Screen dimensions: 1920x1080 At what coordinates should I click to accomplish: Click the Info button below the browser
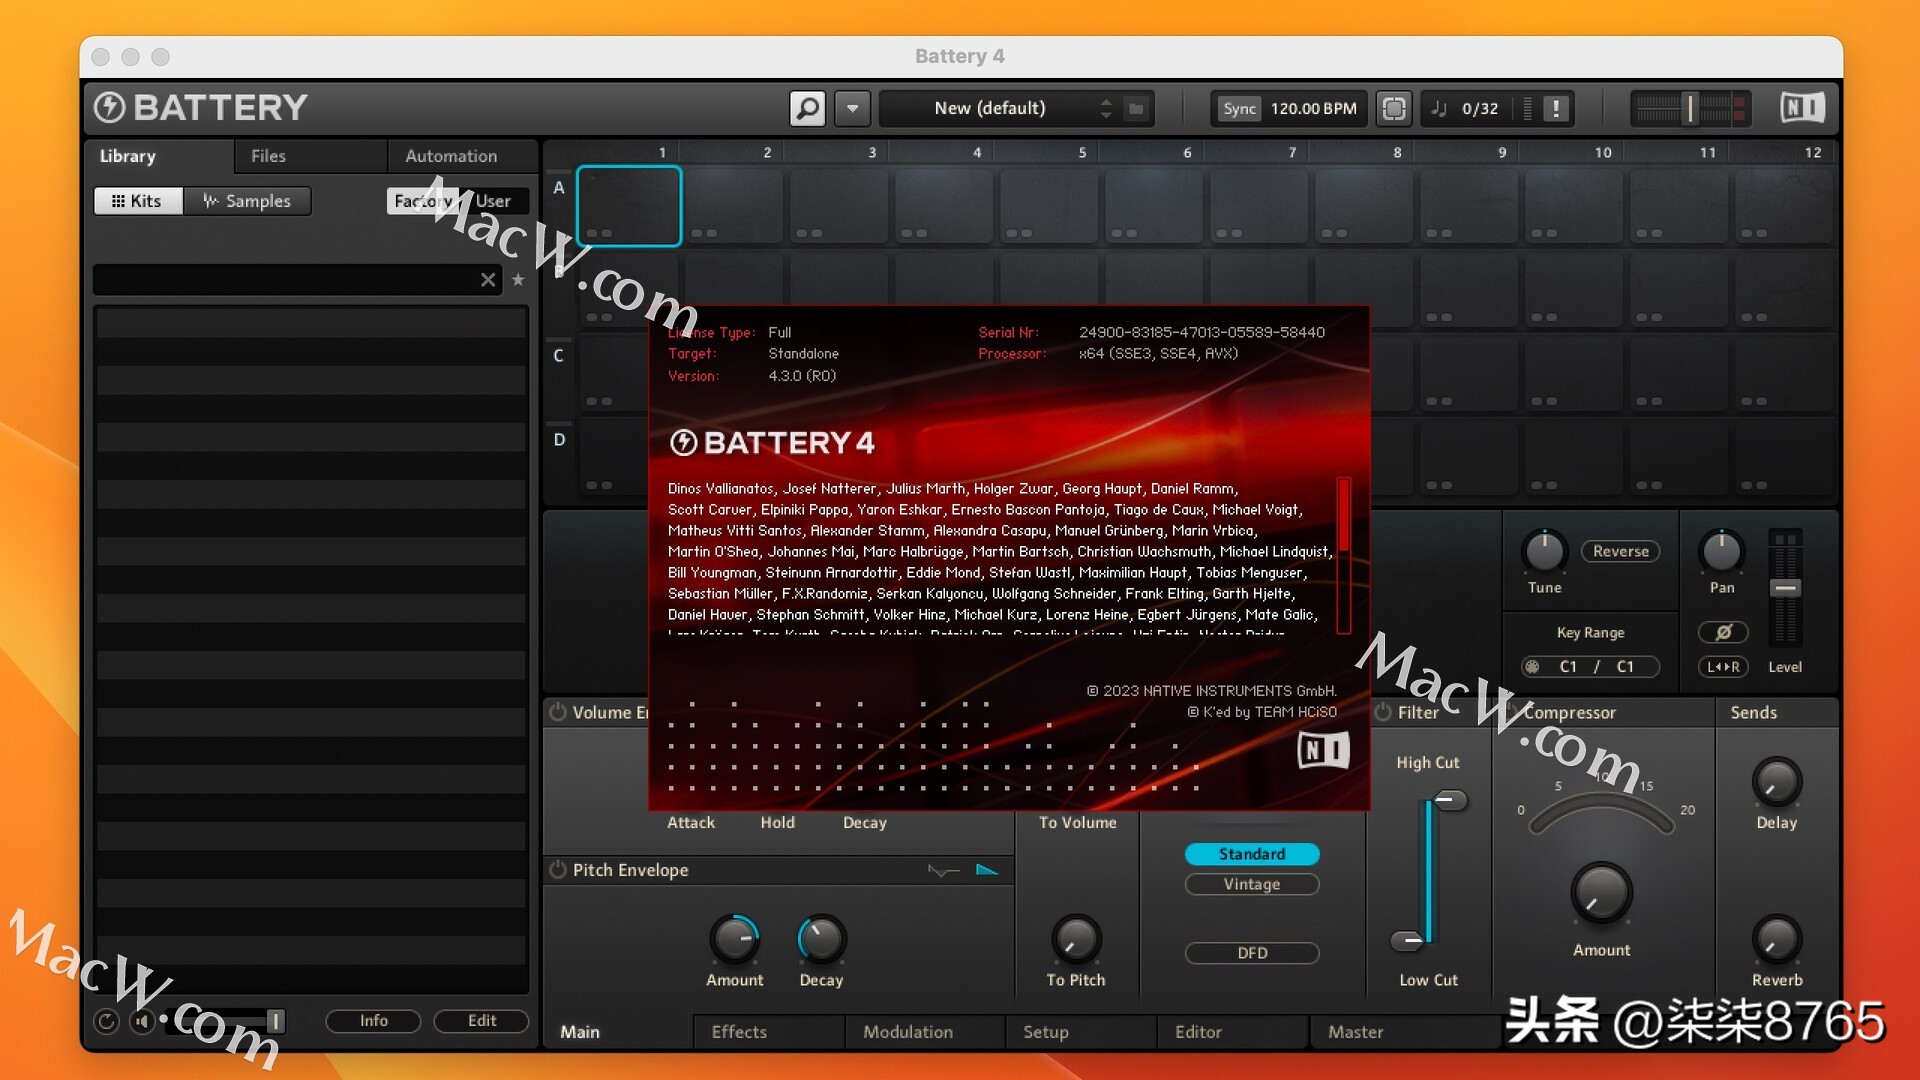[x=373, y=1021]
